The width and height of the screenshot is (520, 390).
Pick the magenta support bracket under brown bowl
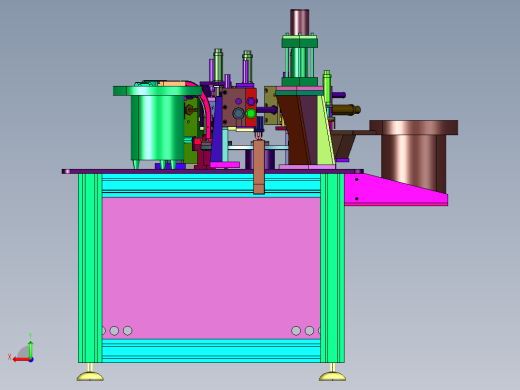[396, 189]
